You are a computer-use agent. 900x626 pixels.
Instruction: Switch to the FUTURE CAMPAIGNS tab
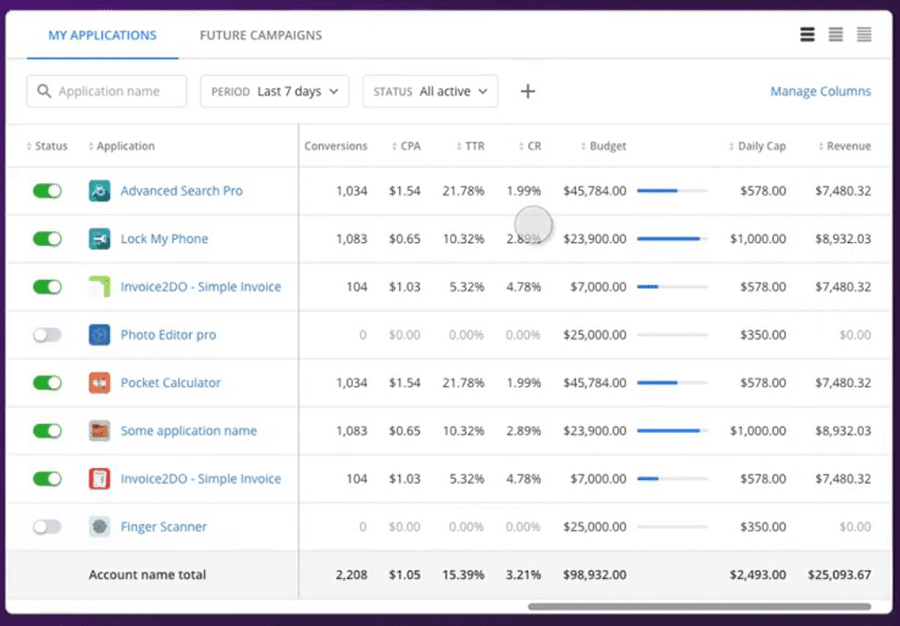pos(260,35)
